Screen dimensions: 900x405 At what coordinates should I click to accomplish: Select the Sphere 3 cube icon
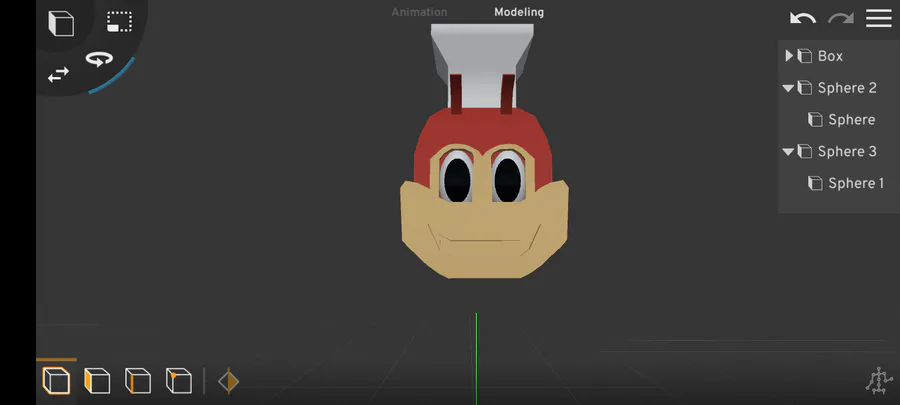pos(805,151)
